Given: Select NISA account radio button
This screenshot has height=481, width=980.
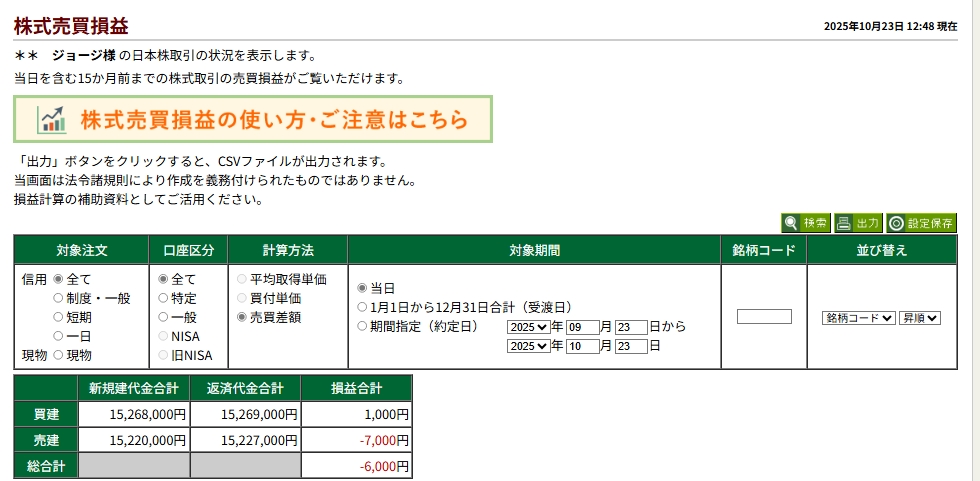Looking at the screenshot, I should (164, 336).
